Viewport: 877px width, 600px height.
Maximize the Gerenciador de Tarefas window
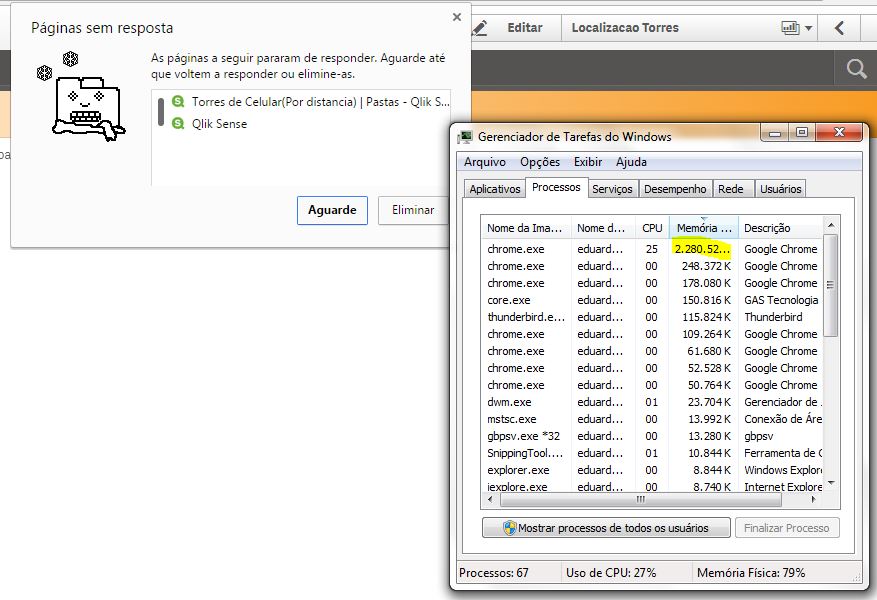[x=802, y=133]
